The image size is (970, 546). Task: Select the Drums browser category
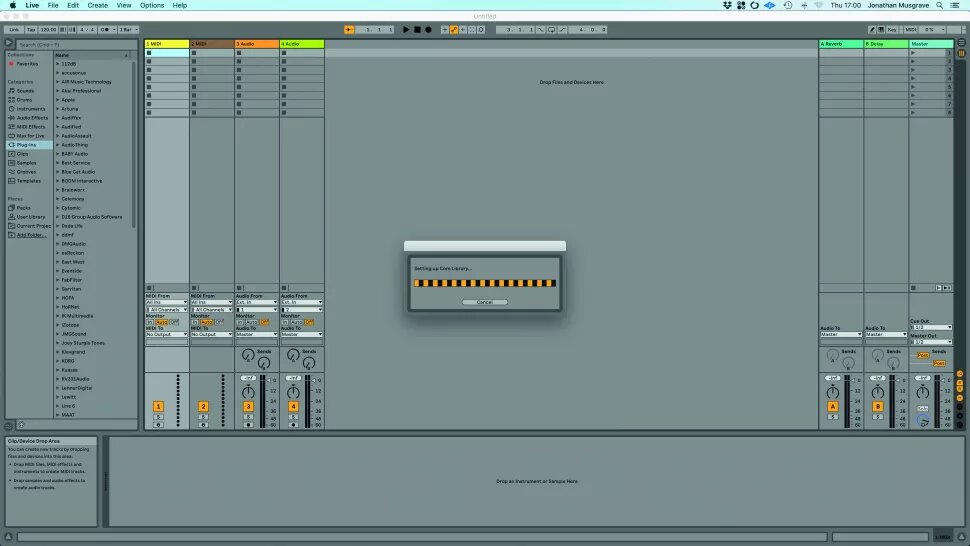pos(26,100)
